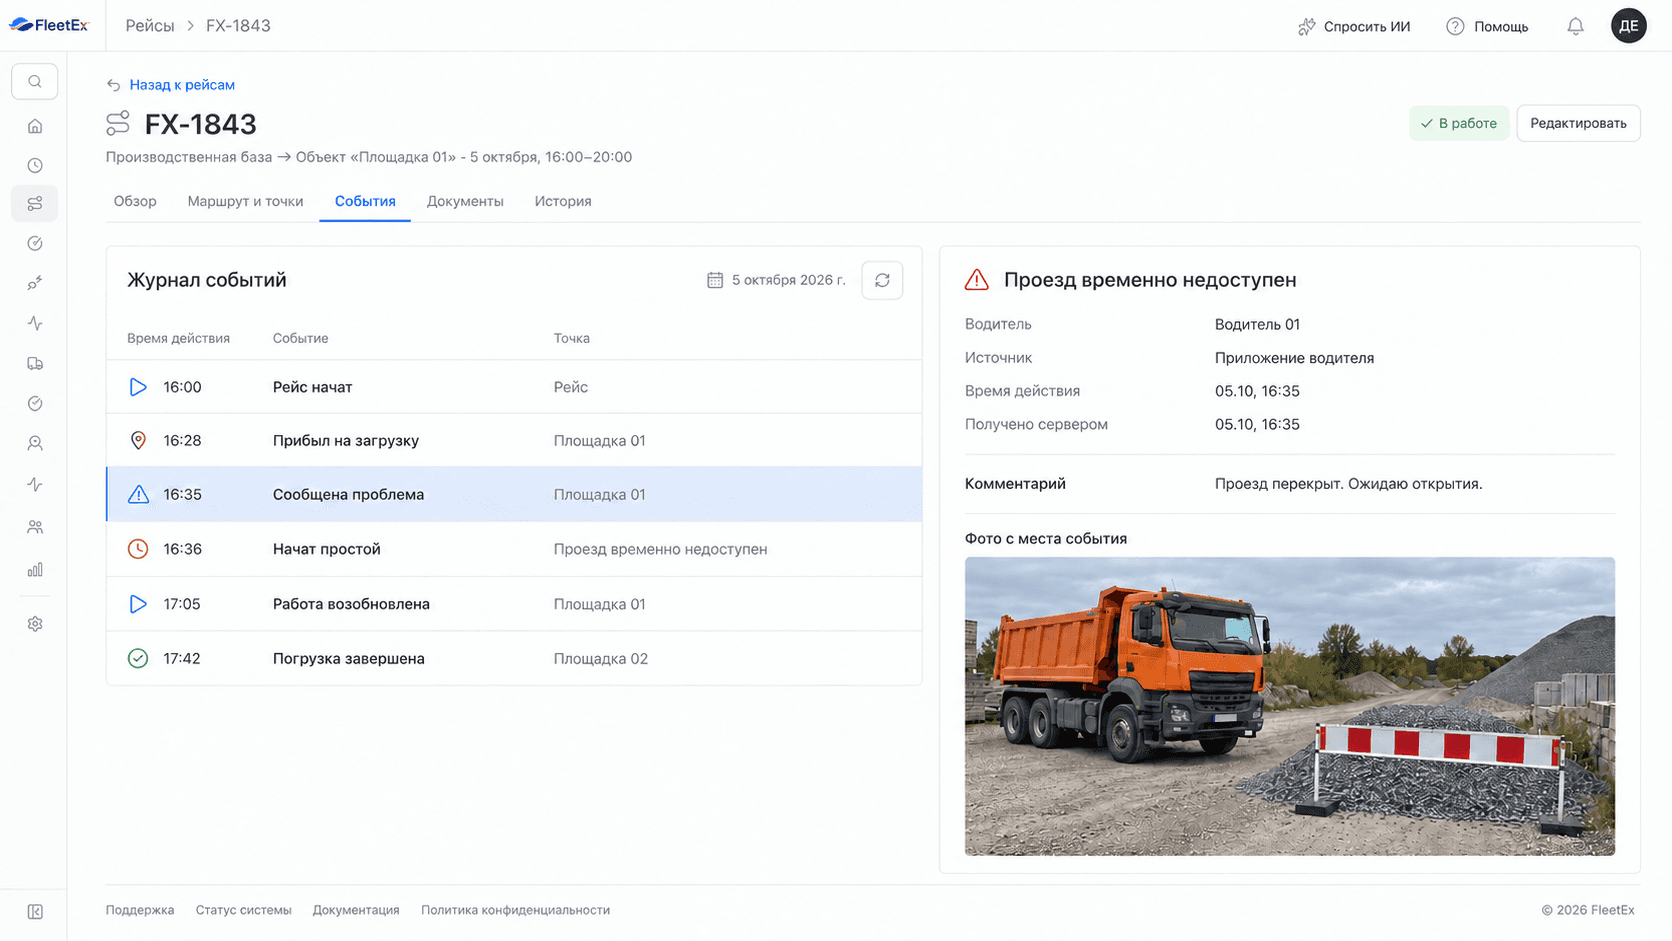The width and height of the screenshot is (1672, 941).
Task: Go to home via house icon
Action: pos(35,126)
